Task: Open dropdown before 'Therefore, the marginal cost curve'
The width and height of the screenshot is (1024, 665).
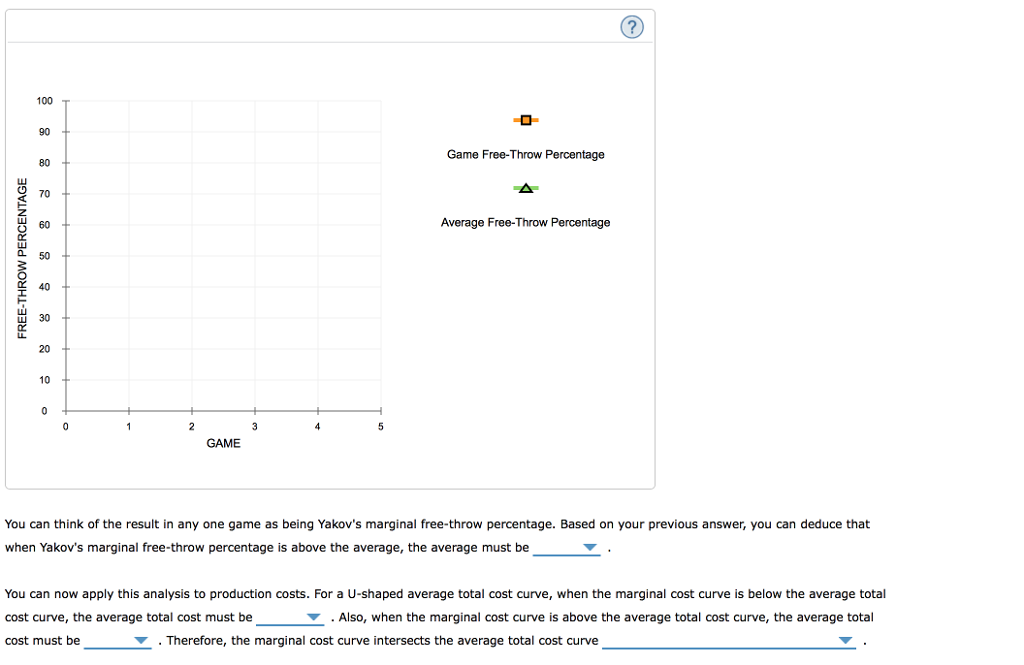Action: pyautogui.click(x=118, y=641)
